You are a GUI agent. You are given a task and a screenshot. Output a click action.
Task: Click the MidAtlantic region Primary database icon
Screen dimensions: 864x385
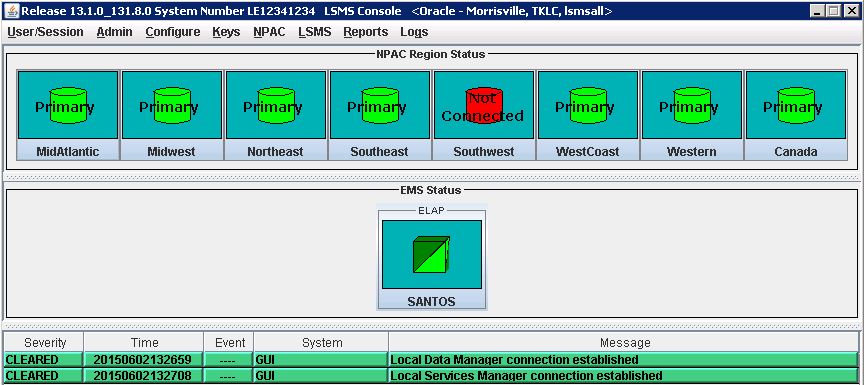68,105
